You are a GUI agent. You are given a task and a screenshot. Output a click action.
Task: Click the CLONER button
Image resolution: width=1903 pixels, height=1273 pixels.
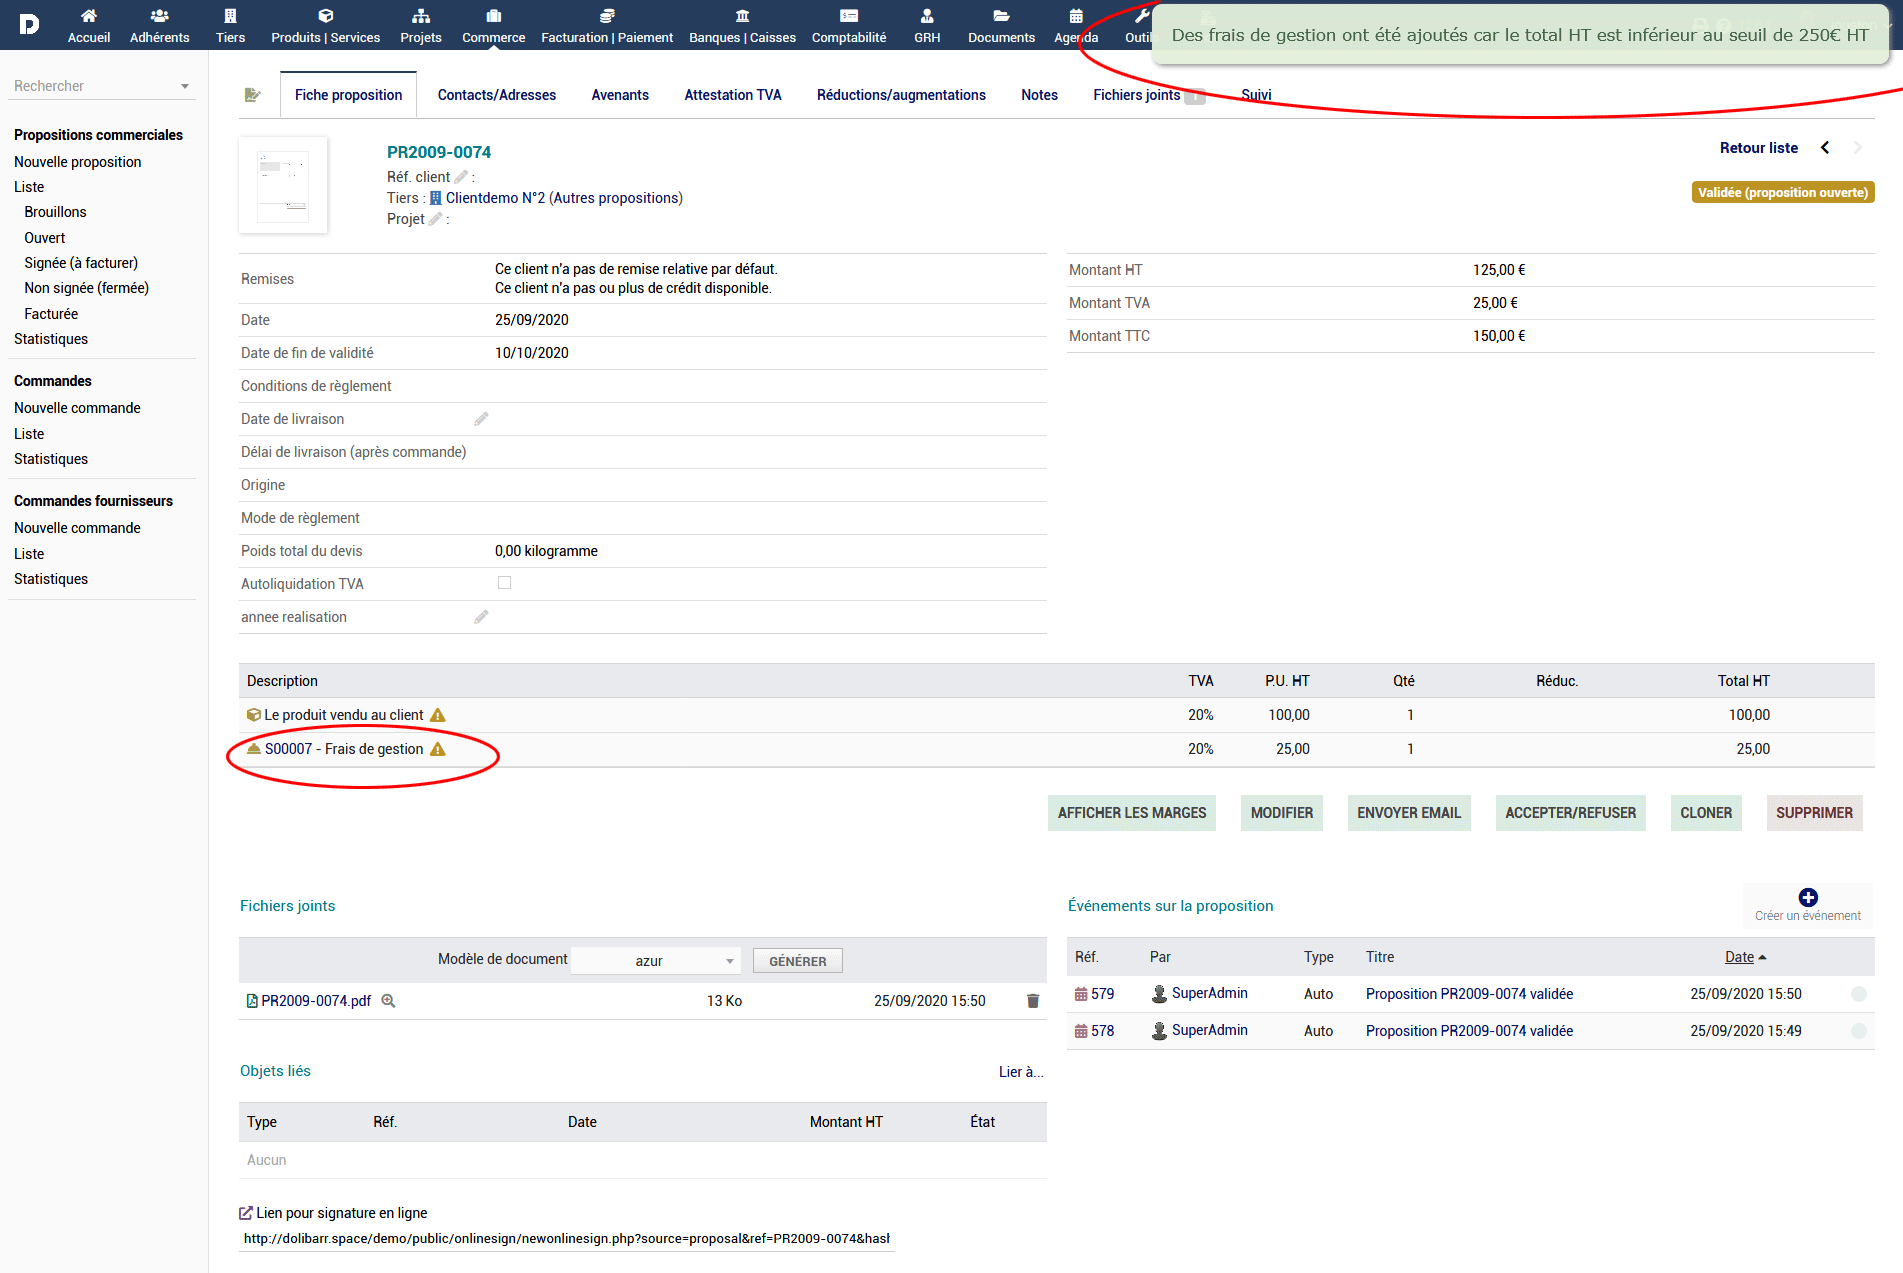pyautogui.click(x=1706, y=813)
